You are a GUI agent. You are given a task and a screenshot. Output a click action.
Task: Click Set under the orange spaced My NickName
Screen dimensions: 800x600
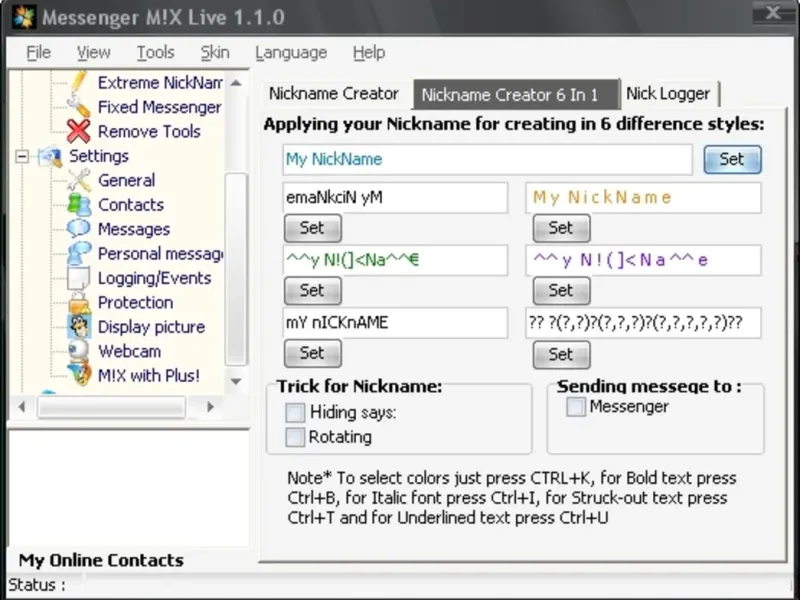coord(561,228)
